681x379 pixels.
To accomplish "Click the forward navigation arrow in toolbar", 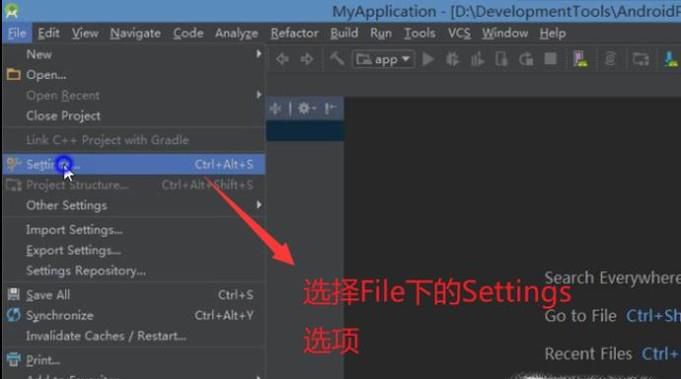I will [x=307, y=59].
